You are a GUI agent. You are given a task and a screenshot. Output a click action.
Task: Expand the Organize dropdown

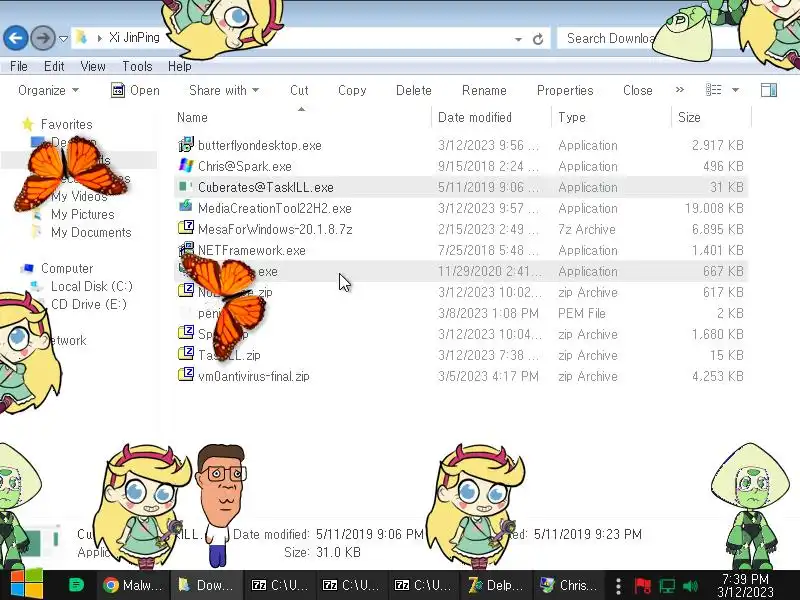pyautogui.click(x=48, y=90)
